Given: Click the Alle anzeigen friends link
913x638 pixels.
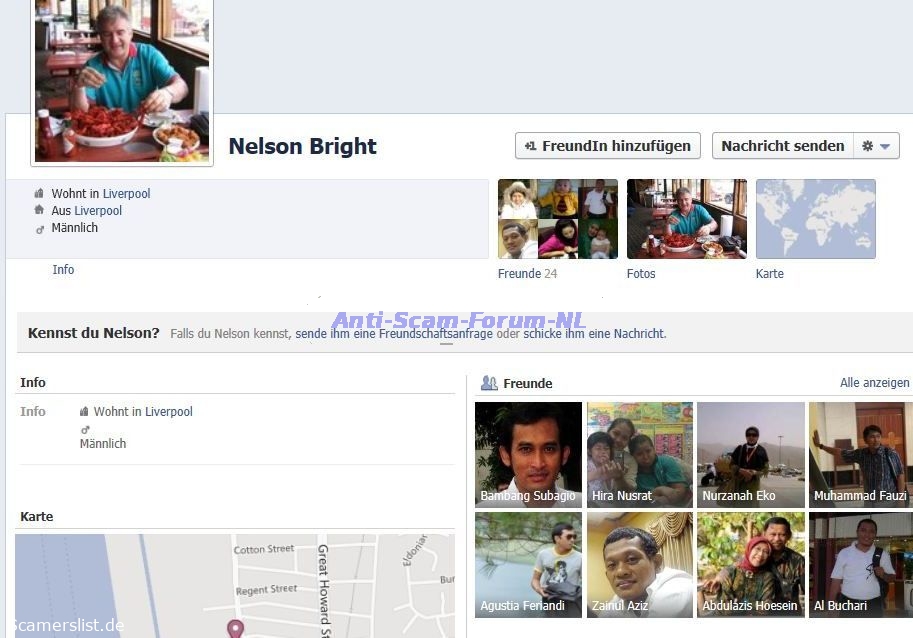Looking at the screenshot, I should [x=874, y=383].
